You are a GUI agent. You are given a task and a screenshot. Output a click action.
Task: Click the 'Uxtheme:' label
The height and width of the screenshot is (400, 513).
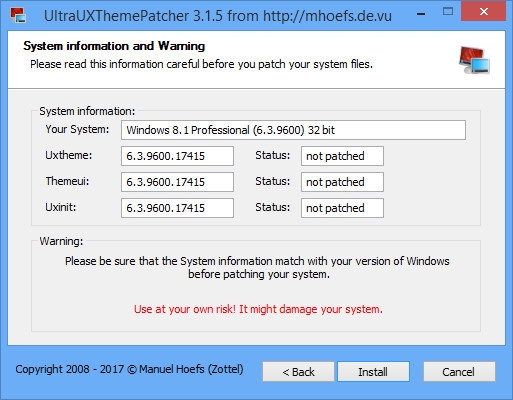click(69, 155)
